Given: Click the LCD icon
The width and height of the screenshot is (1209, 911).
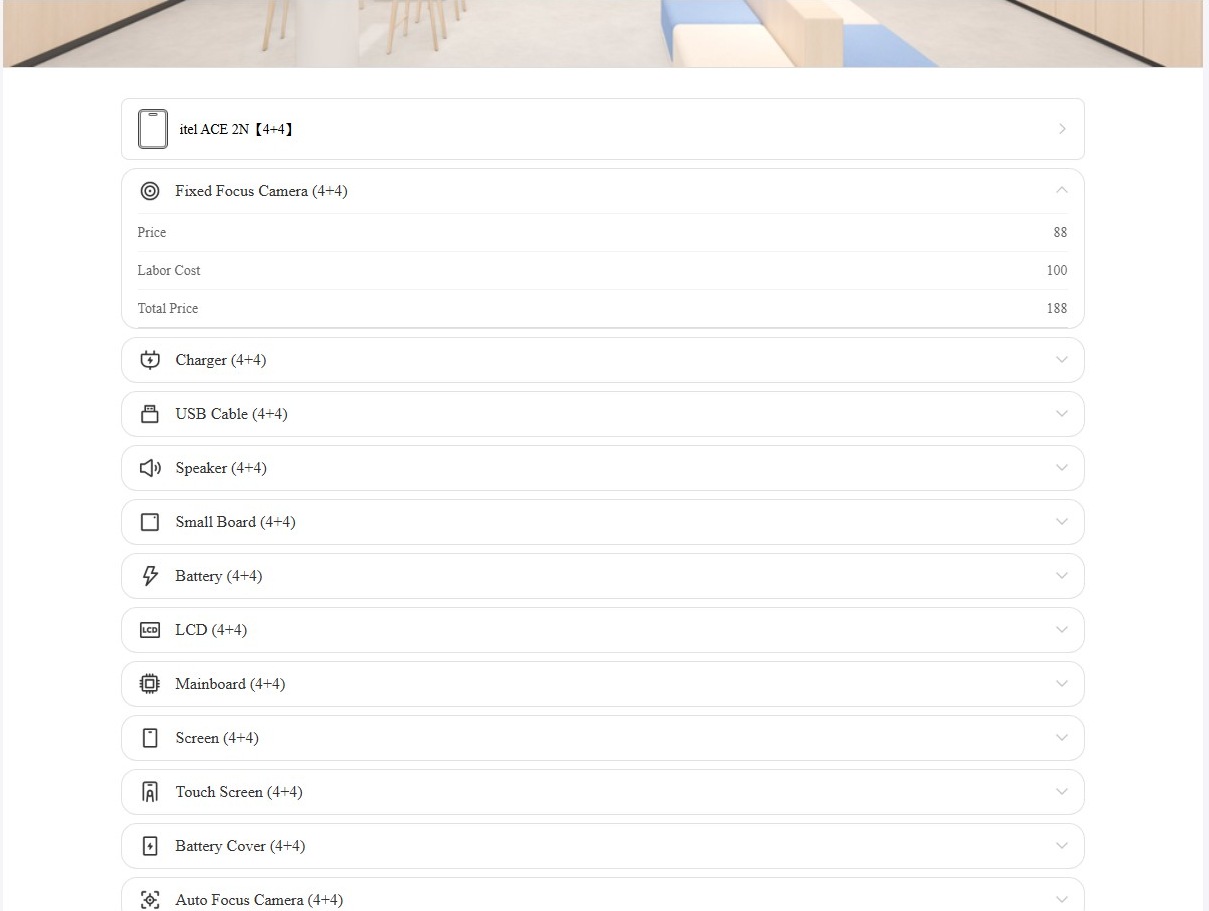Looking at the screenshot, I should (x=150, y=630).
